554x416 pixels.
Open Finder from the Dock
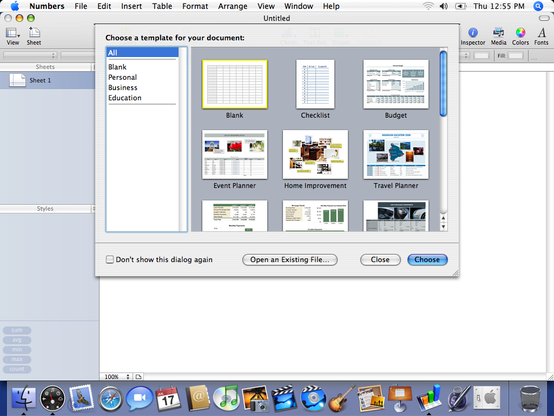click(x=23, y=398)
